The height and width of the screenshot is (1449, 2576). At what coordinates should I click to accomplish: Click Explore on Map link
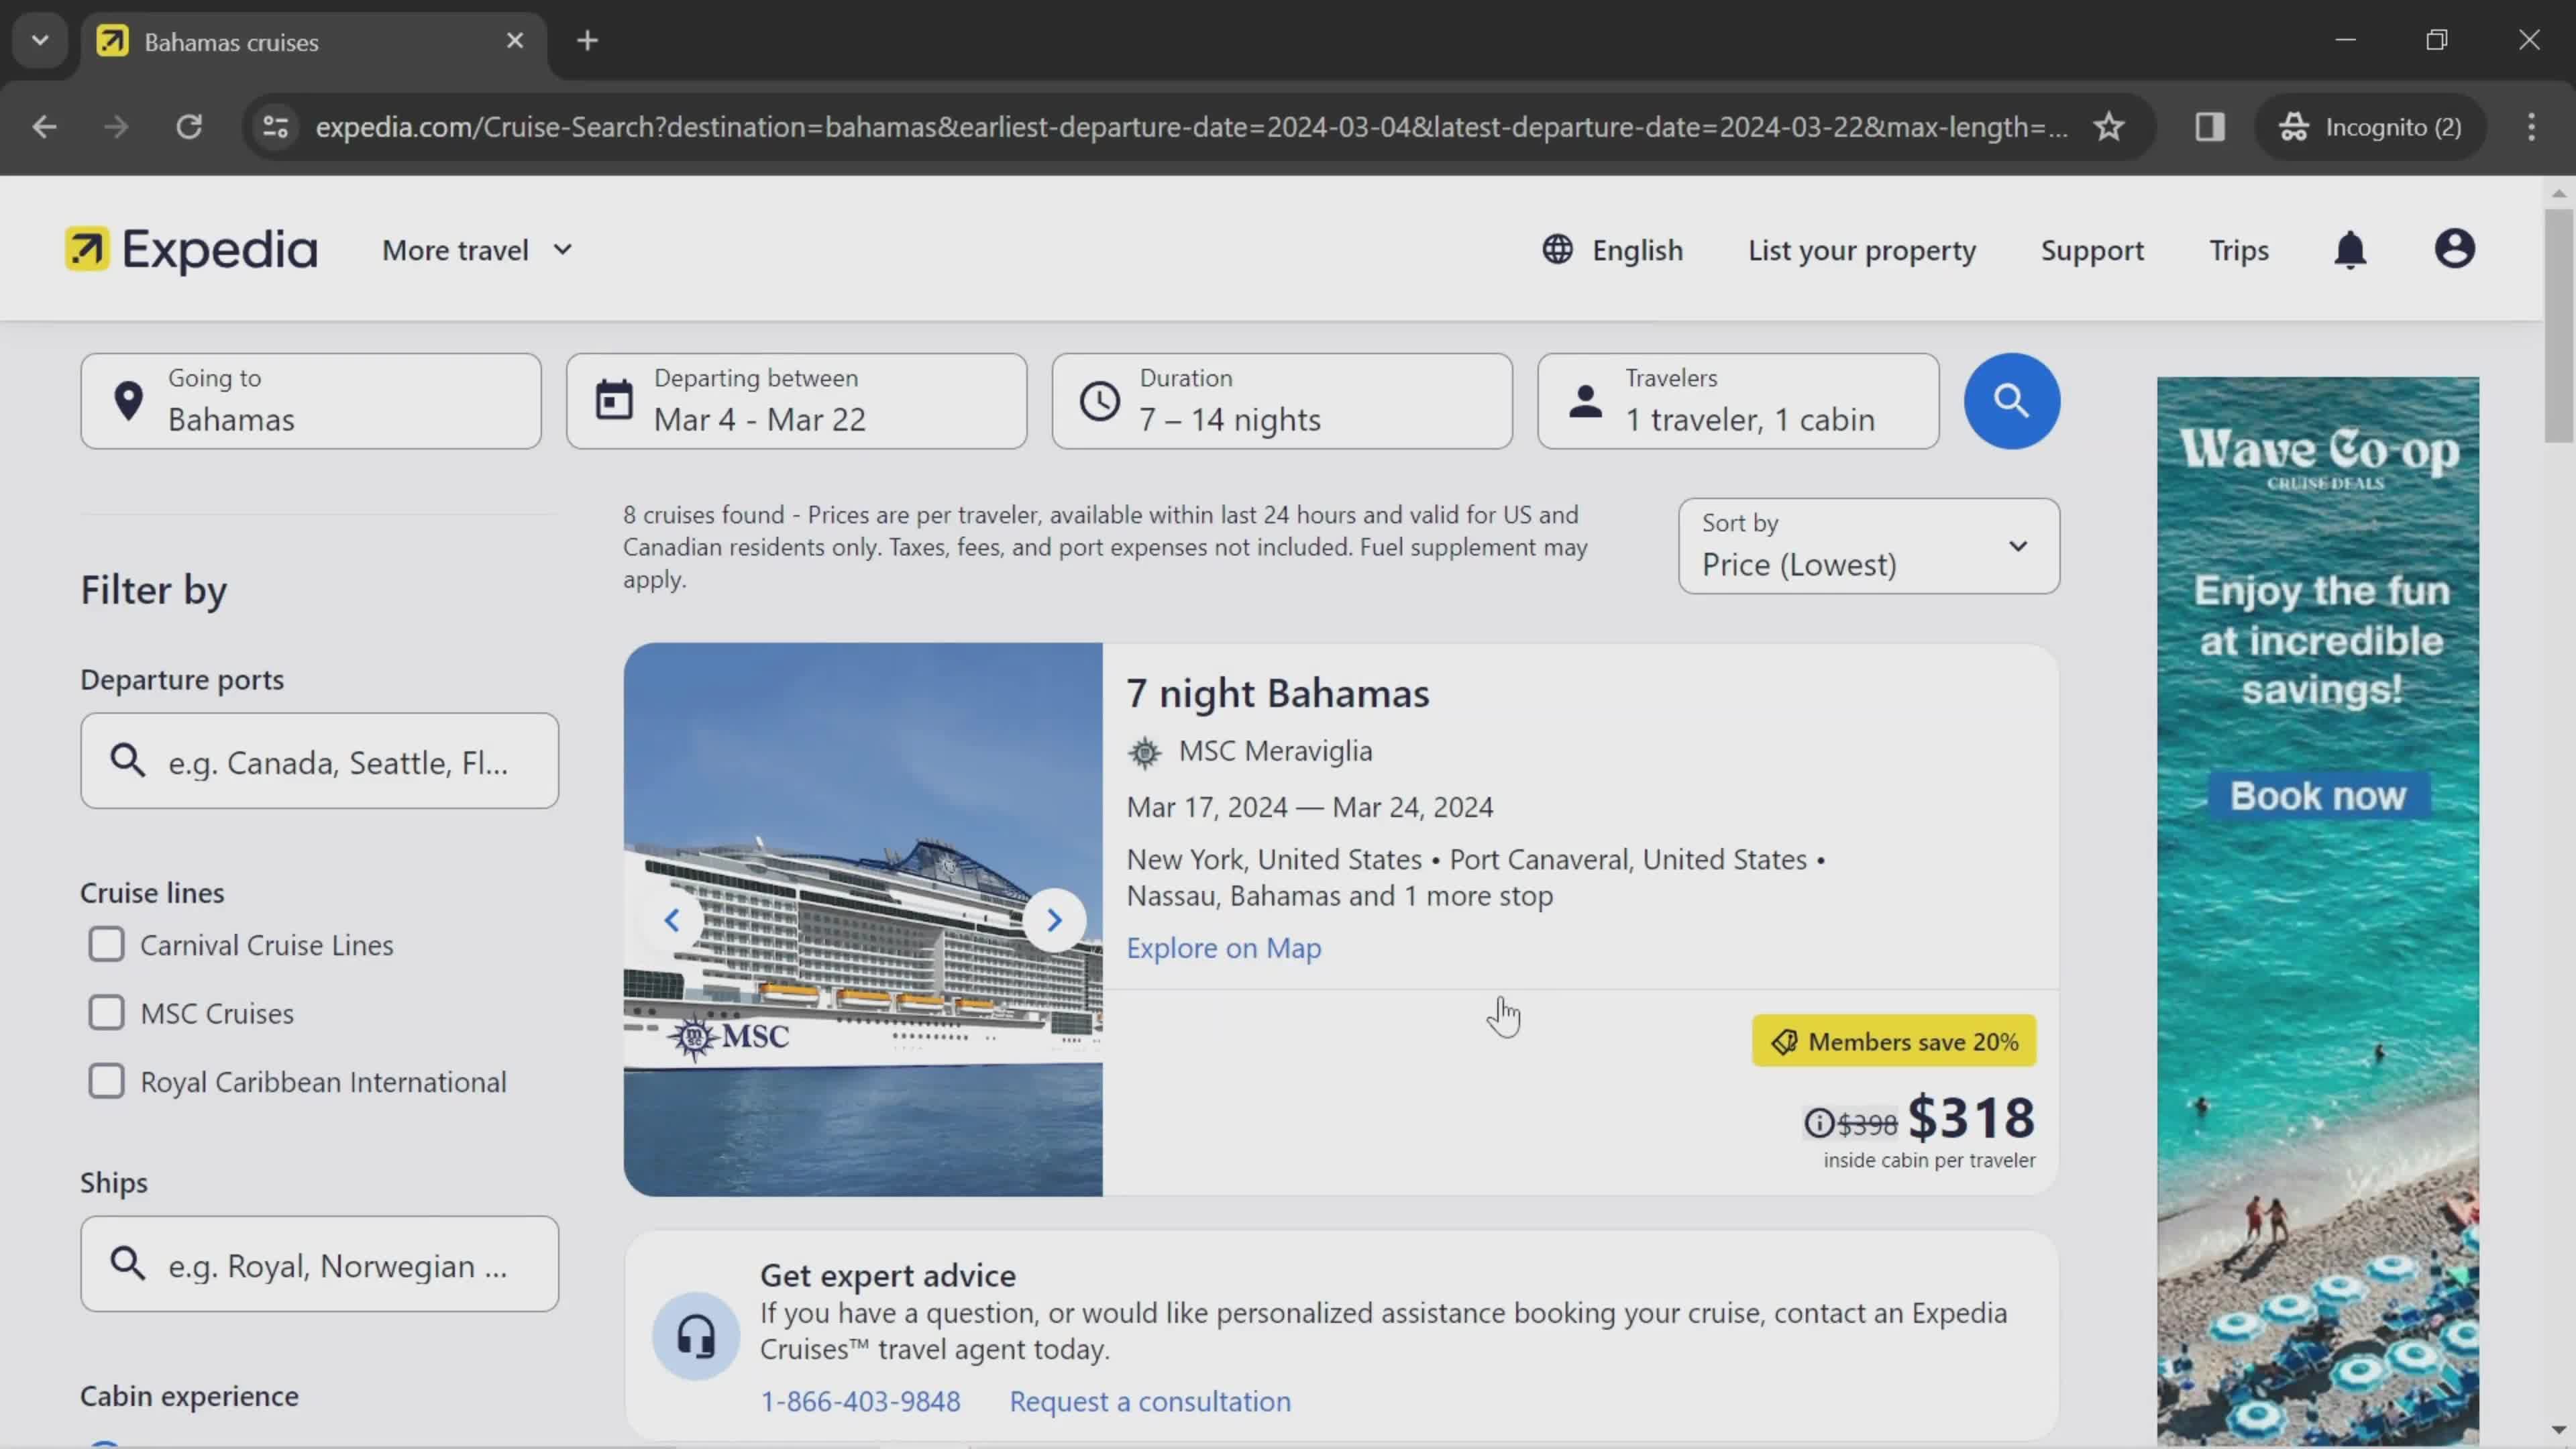tap(1223, 948)
